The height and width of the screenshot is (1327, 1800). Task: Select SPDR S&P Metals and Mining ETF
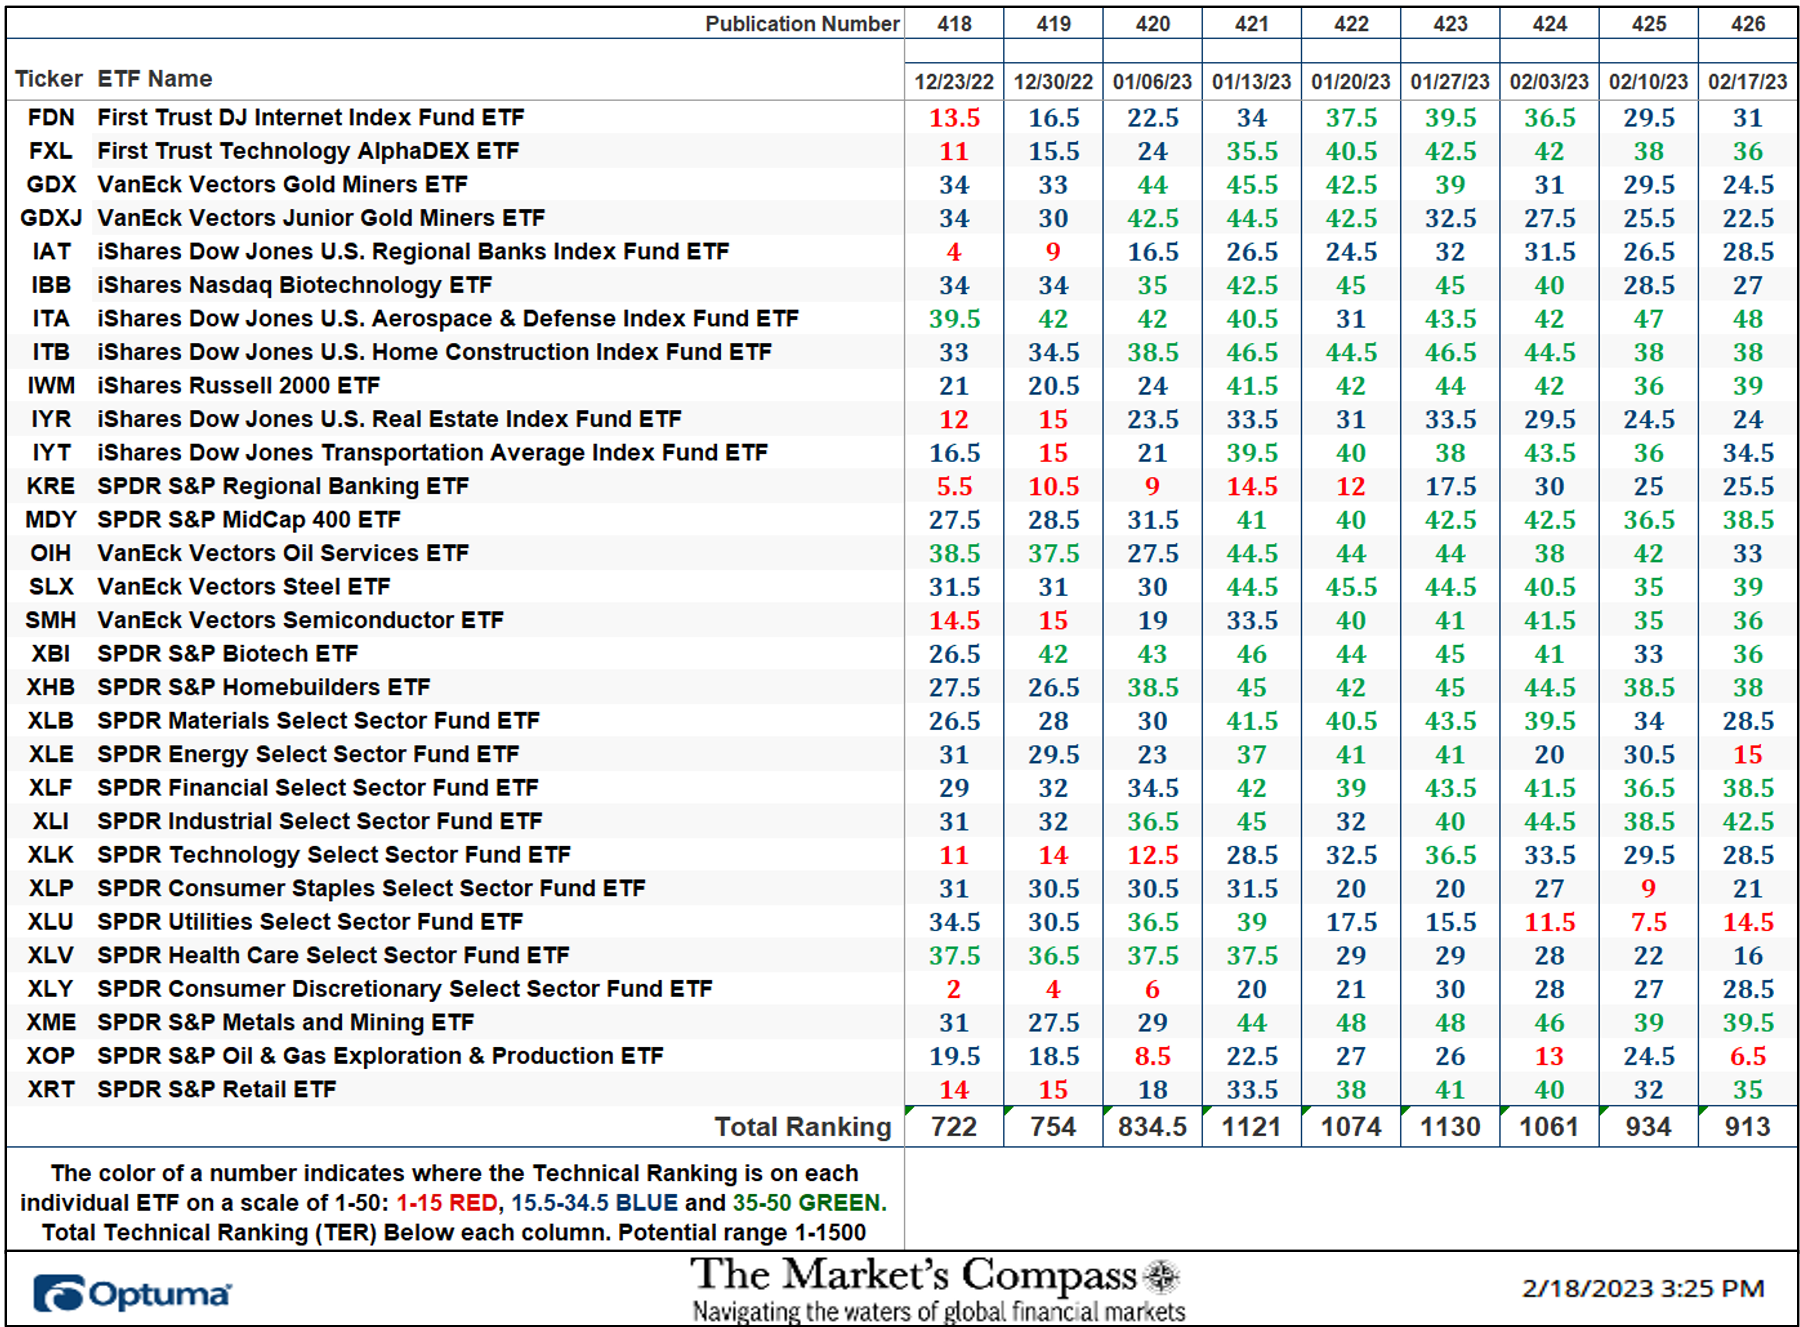tap(286, 1023)
